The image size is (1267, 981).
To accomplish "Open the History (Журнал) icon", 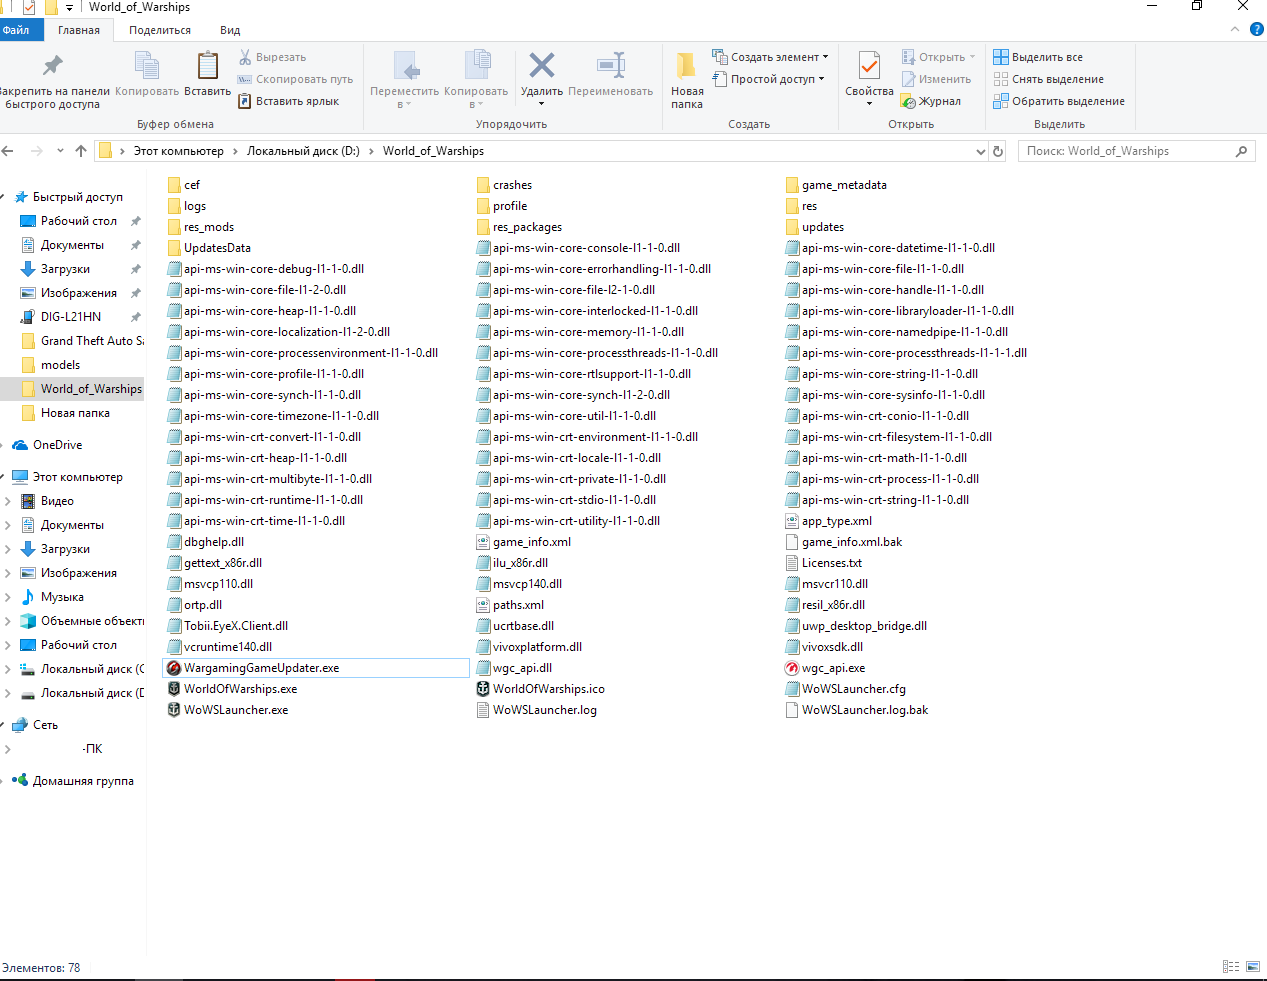I will [908, 101].
